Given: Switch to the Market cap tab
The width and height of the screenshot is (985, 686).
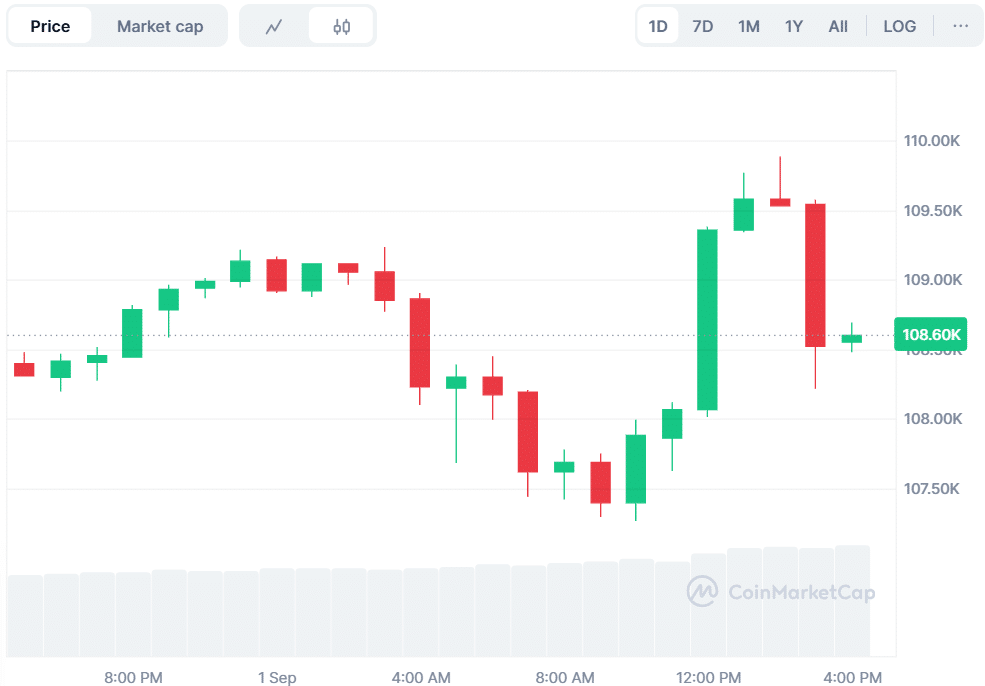Looking at the screenshot, I should pos(160,26).
